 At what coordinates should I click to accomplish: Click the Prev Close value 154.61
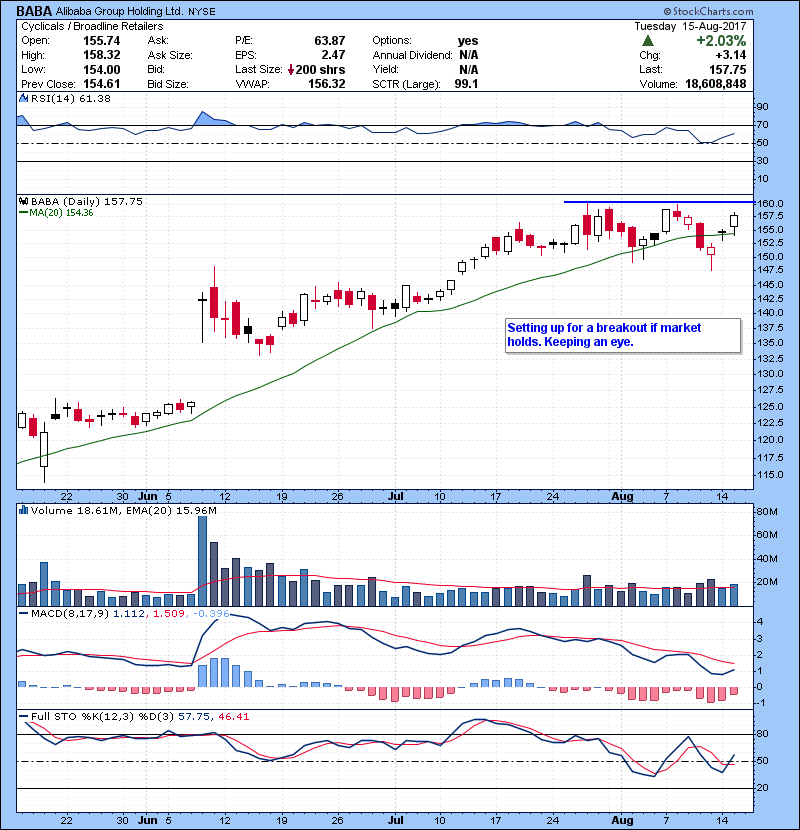[x=102, y=84]
